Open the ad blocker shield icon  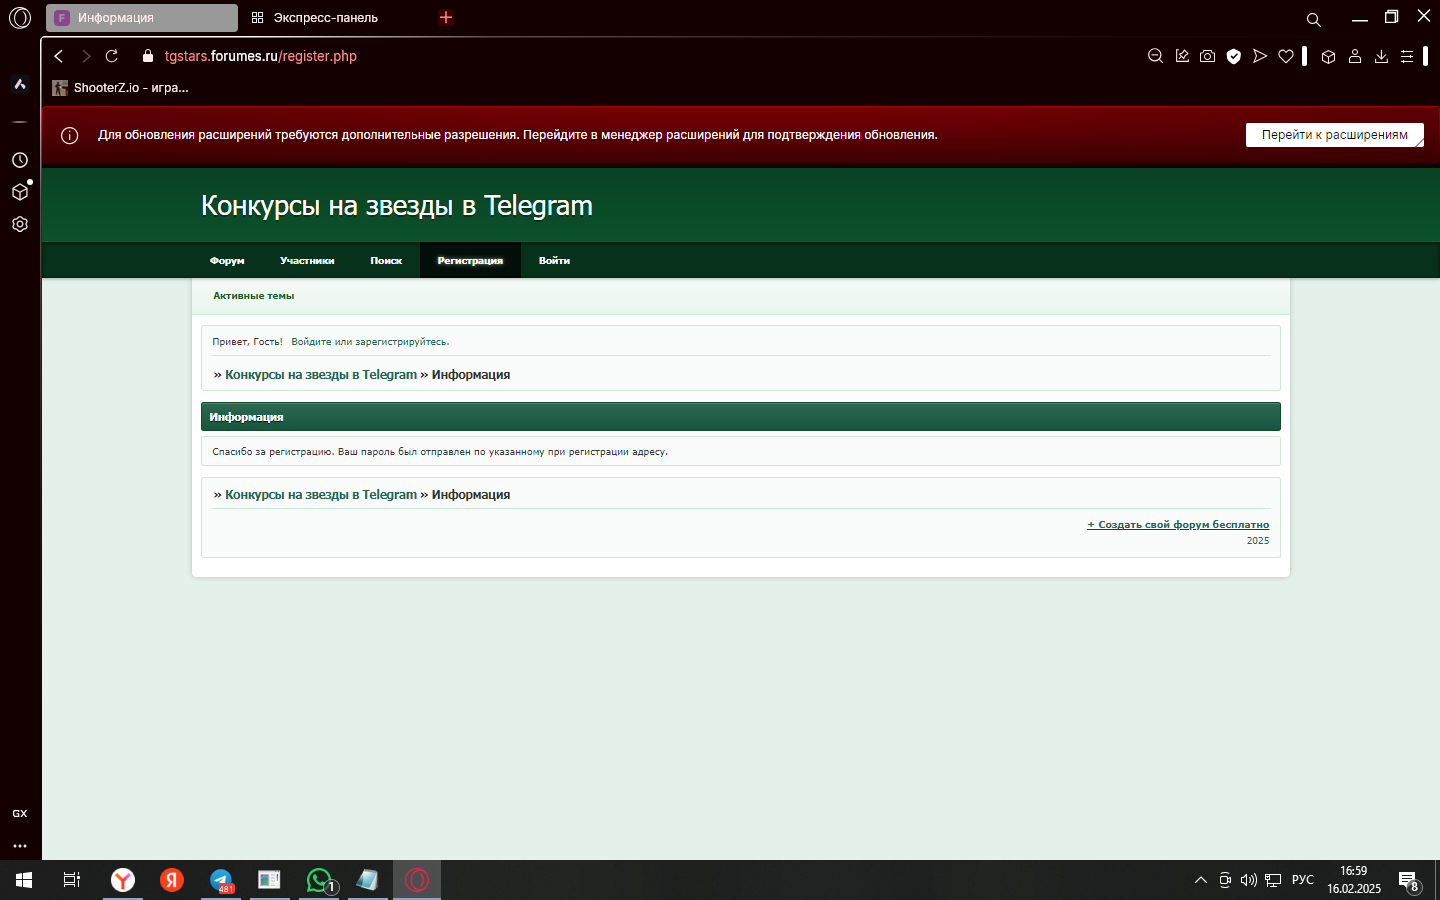pos(1234,56)
